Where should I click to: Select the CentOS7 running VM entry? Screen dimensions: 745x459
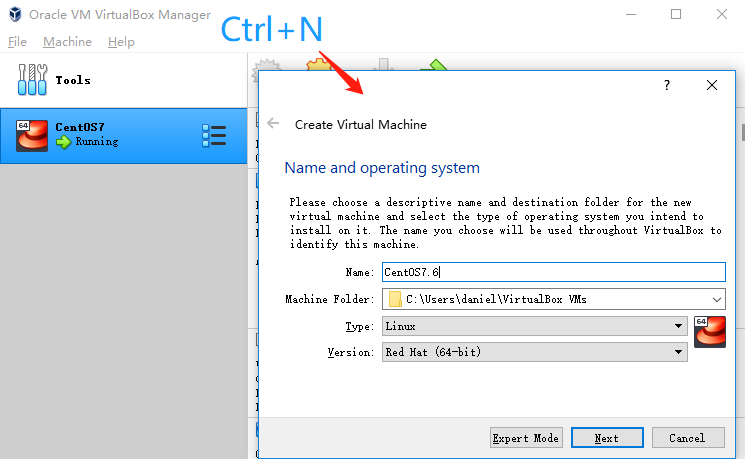click(124, 136)
